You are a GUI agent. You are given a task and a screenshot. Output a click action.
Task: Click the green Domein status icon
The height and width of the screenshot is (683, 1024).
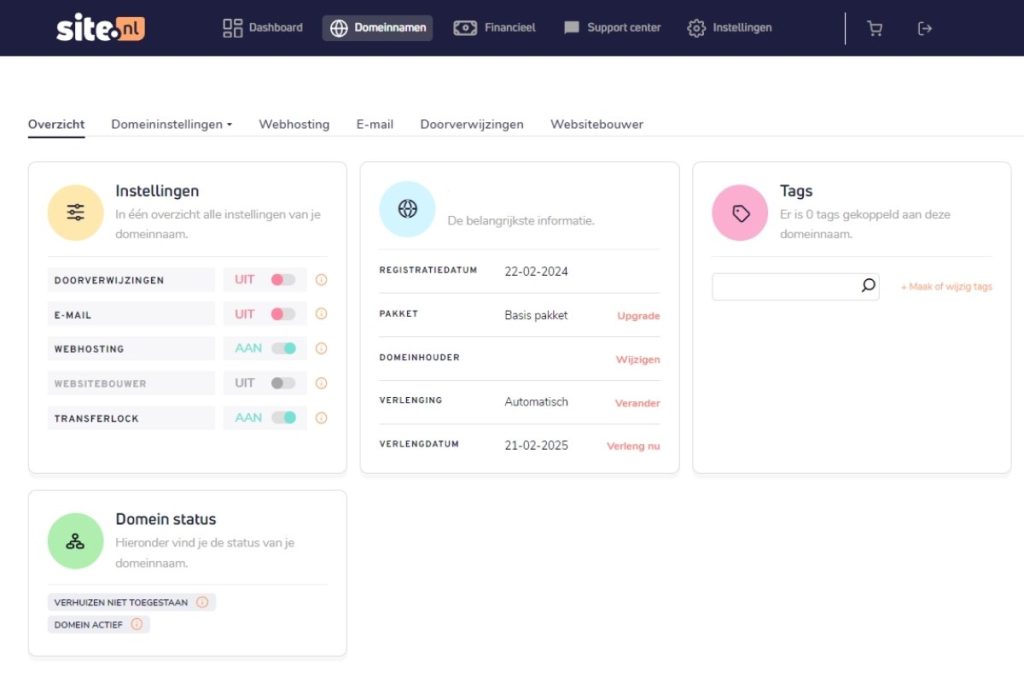click(75, 540)
